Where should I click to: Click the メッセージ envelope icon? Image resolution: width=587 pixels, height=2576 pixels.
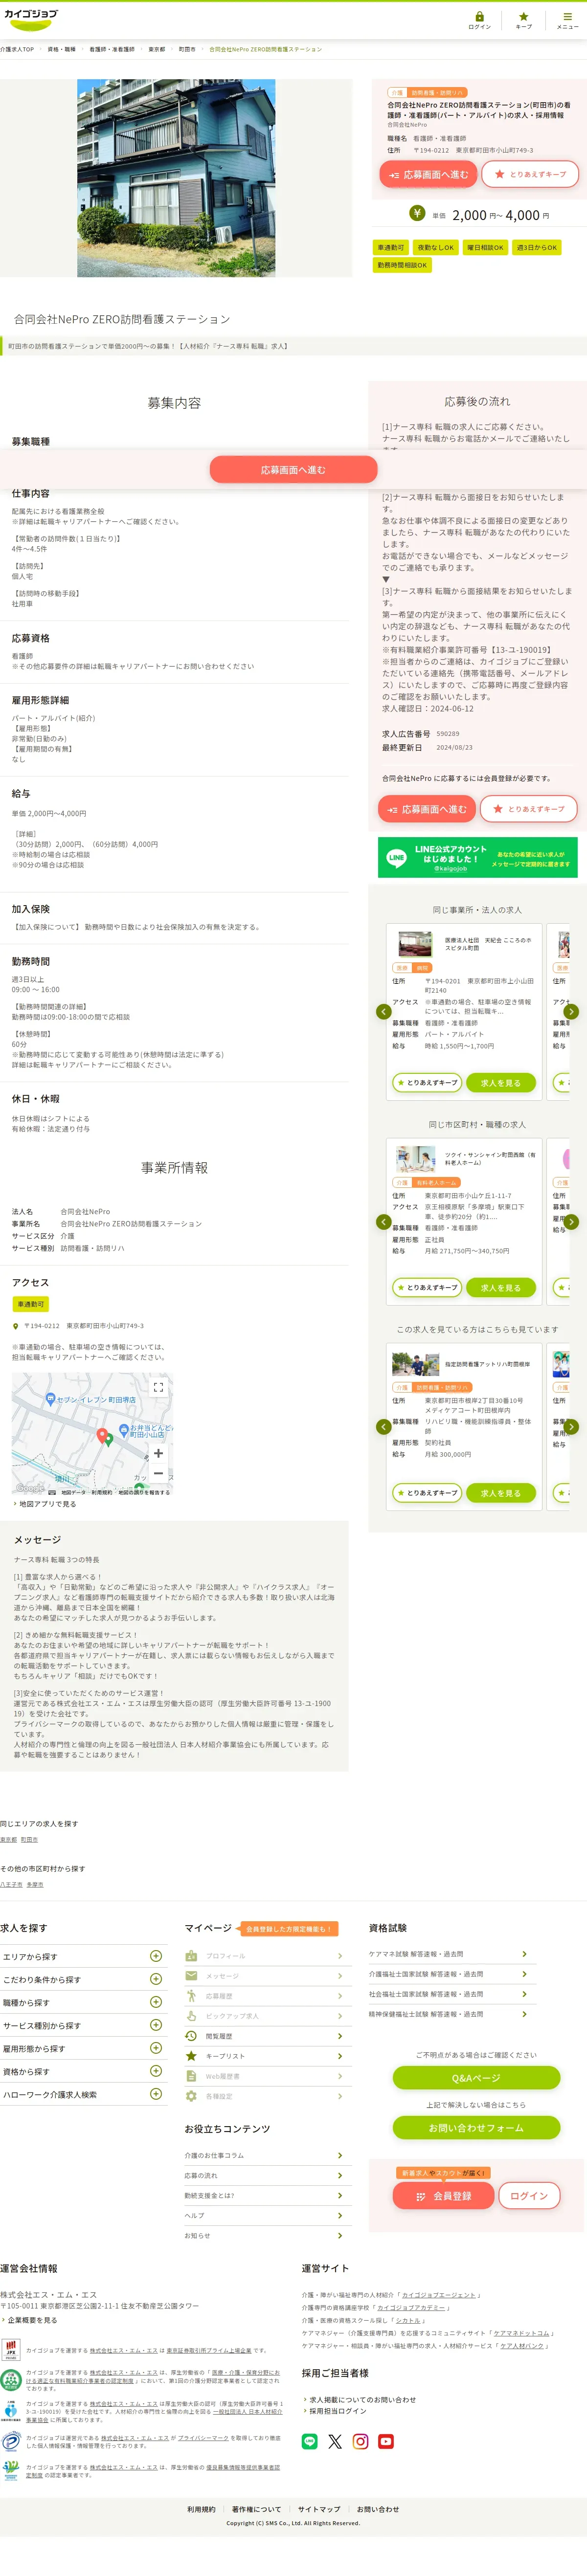coord(191,1976)
